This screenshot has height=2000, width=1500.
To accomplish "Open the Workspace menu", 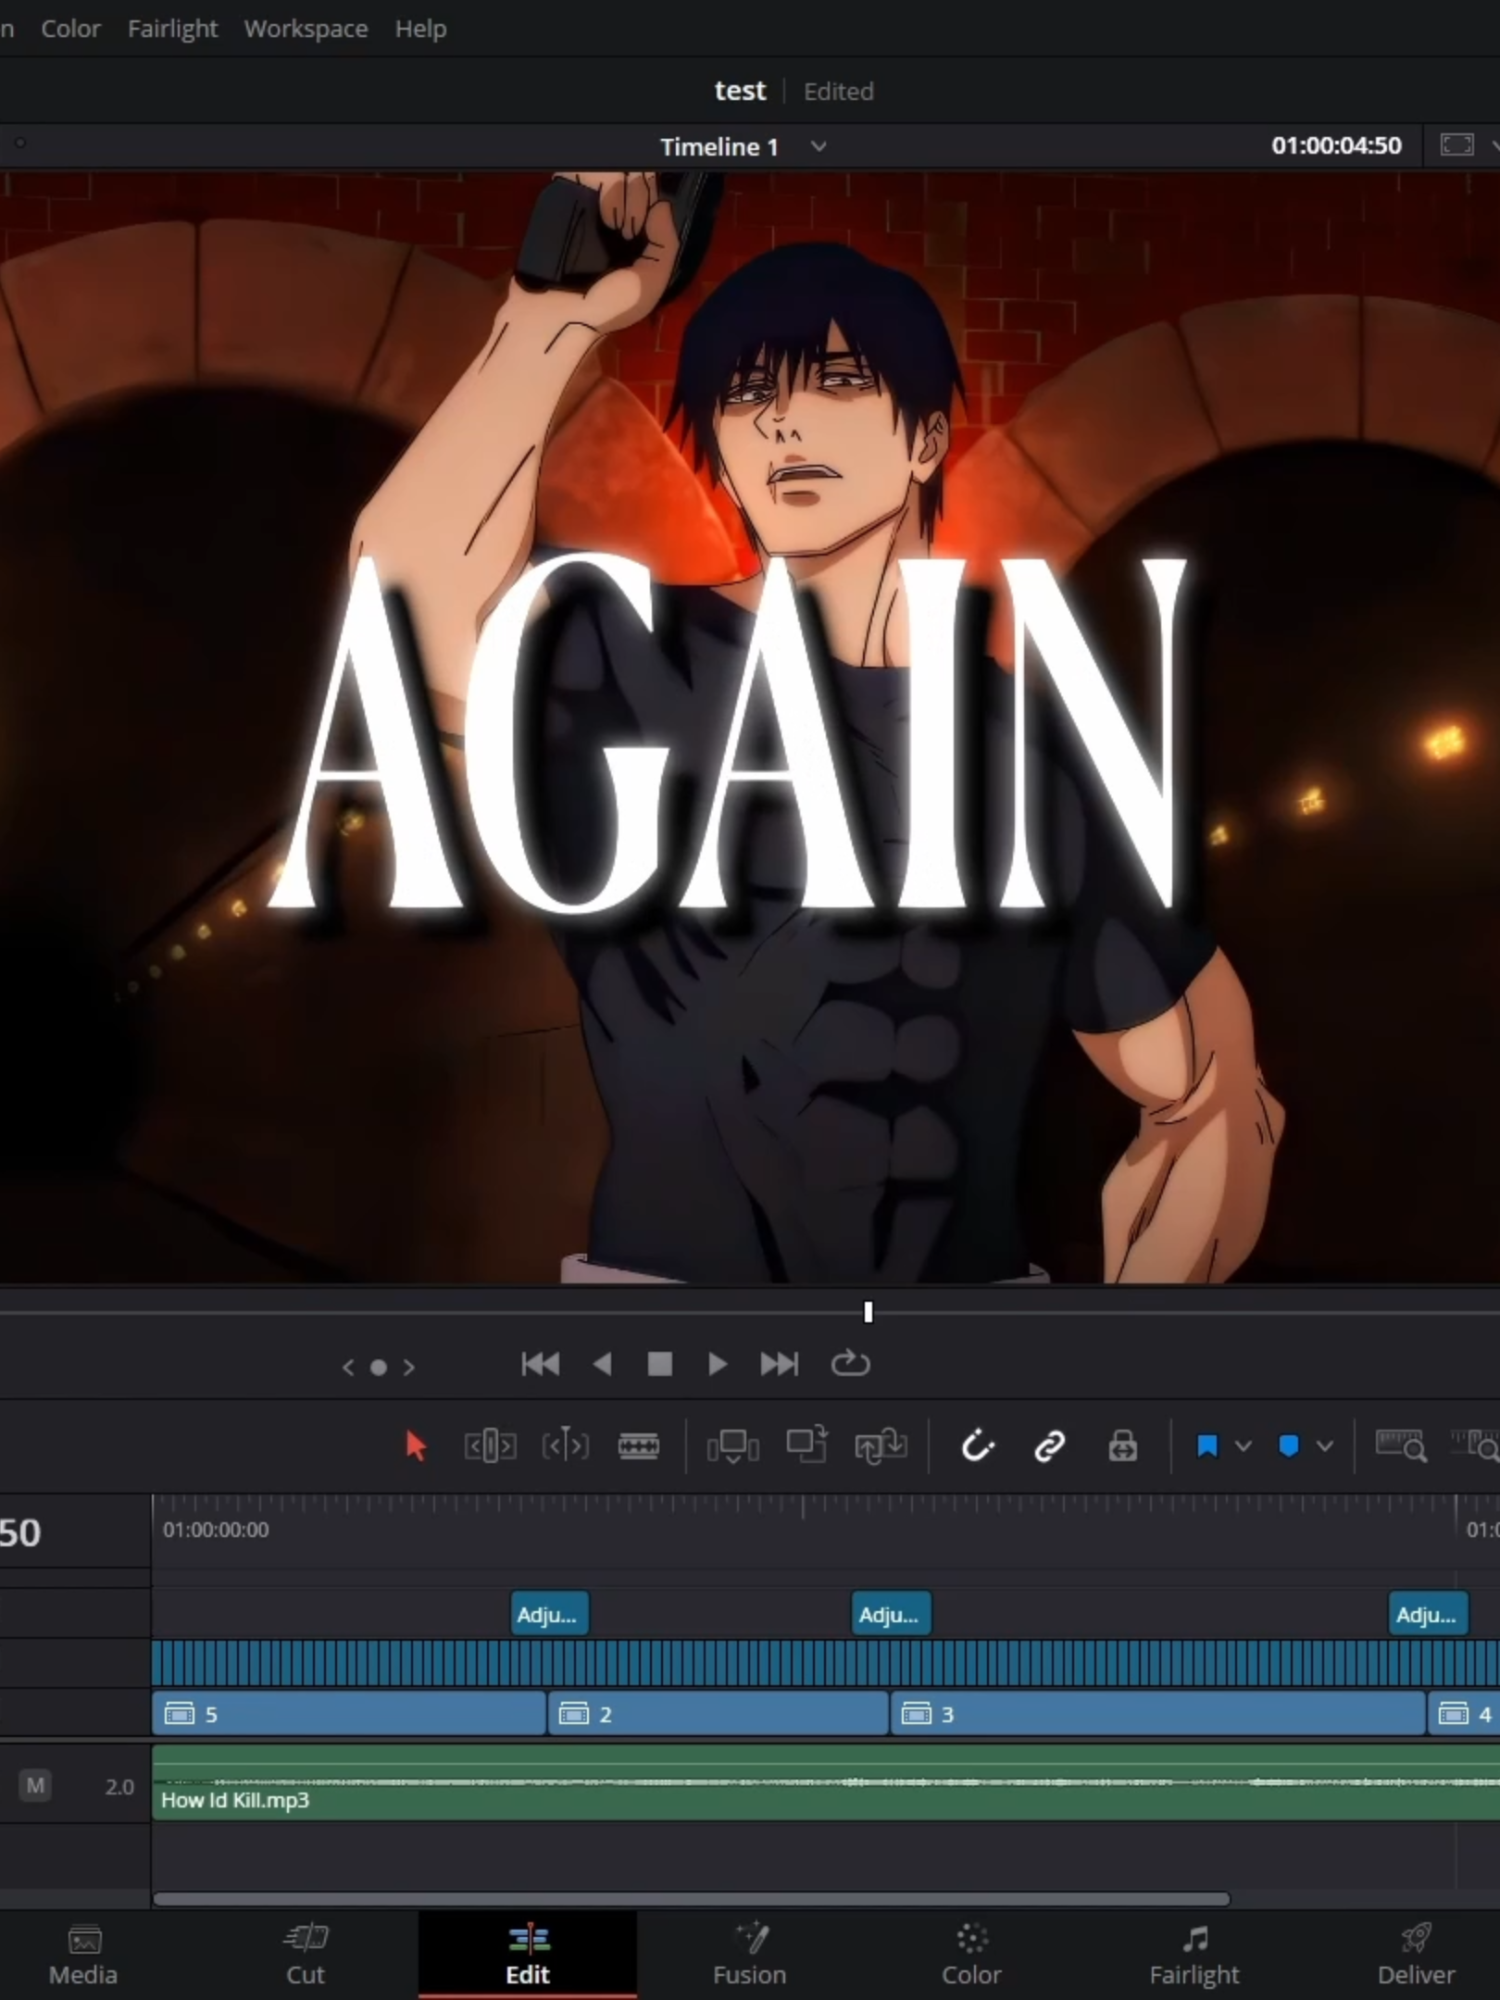I will (x=306, y=29).
